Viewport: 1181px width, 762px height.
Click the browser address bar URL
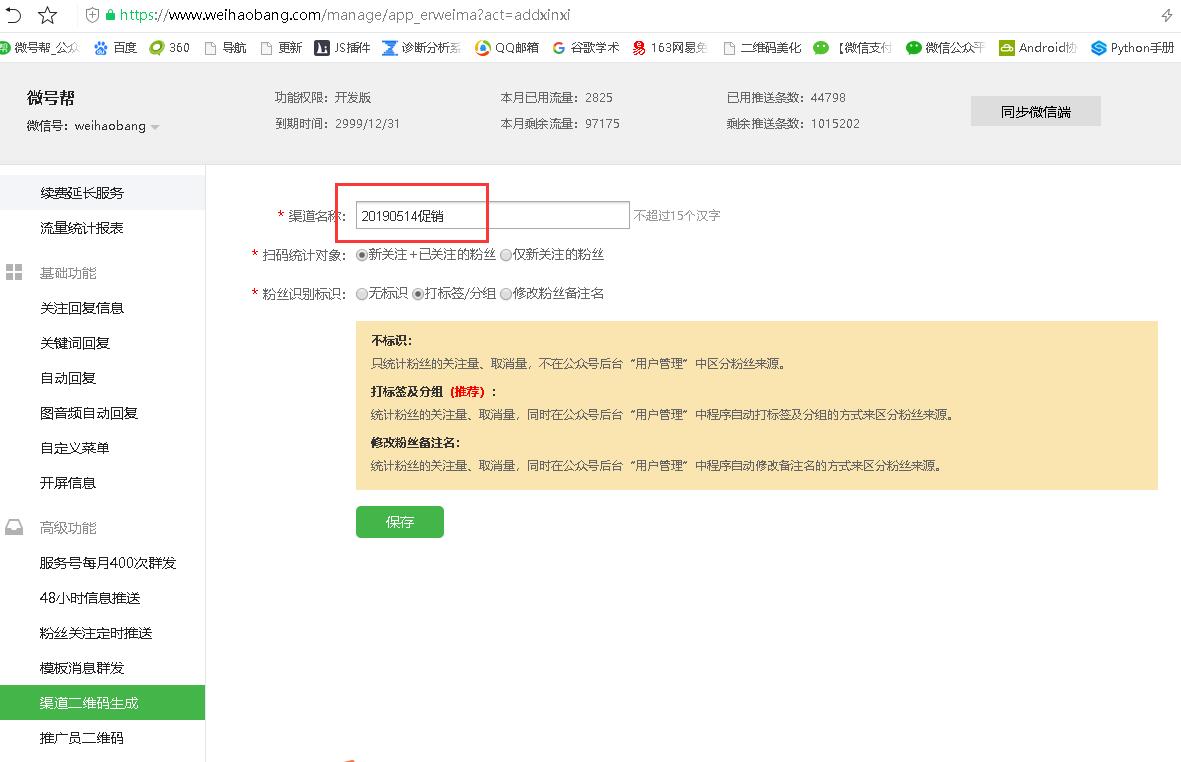(345, 15)
